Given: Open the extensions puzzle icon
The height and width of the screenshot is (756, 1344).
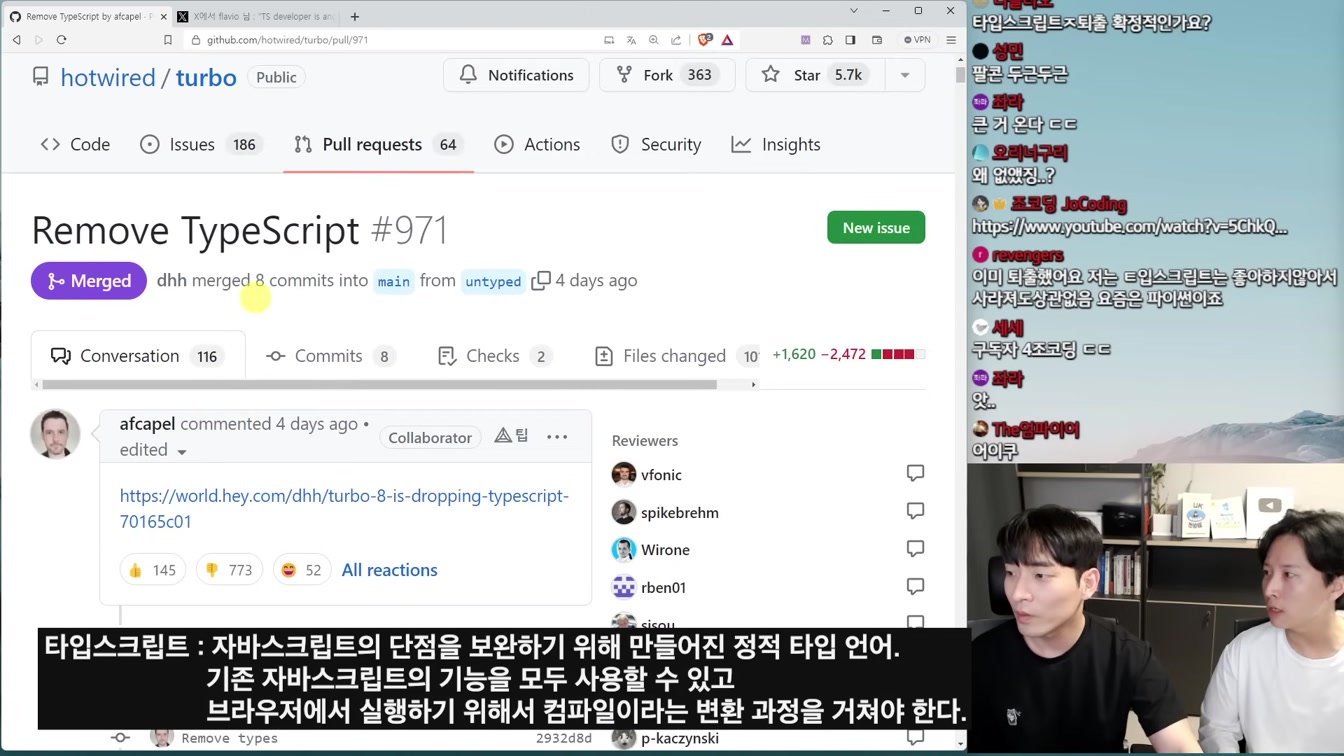Looking at the screenshot, I should 828,40.
